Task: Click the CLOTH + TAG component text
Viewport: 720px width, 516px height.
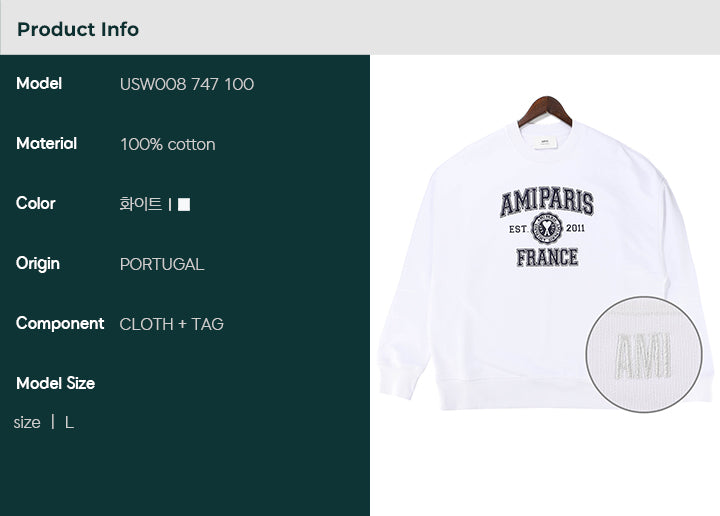Action: [x=171, y=324]
